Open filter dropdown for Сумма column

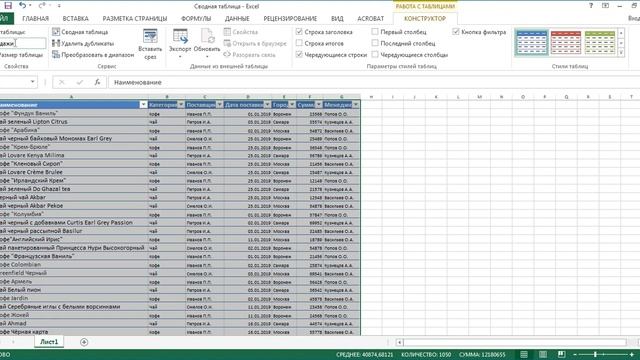(x=319, y=105)
